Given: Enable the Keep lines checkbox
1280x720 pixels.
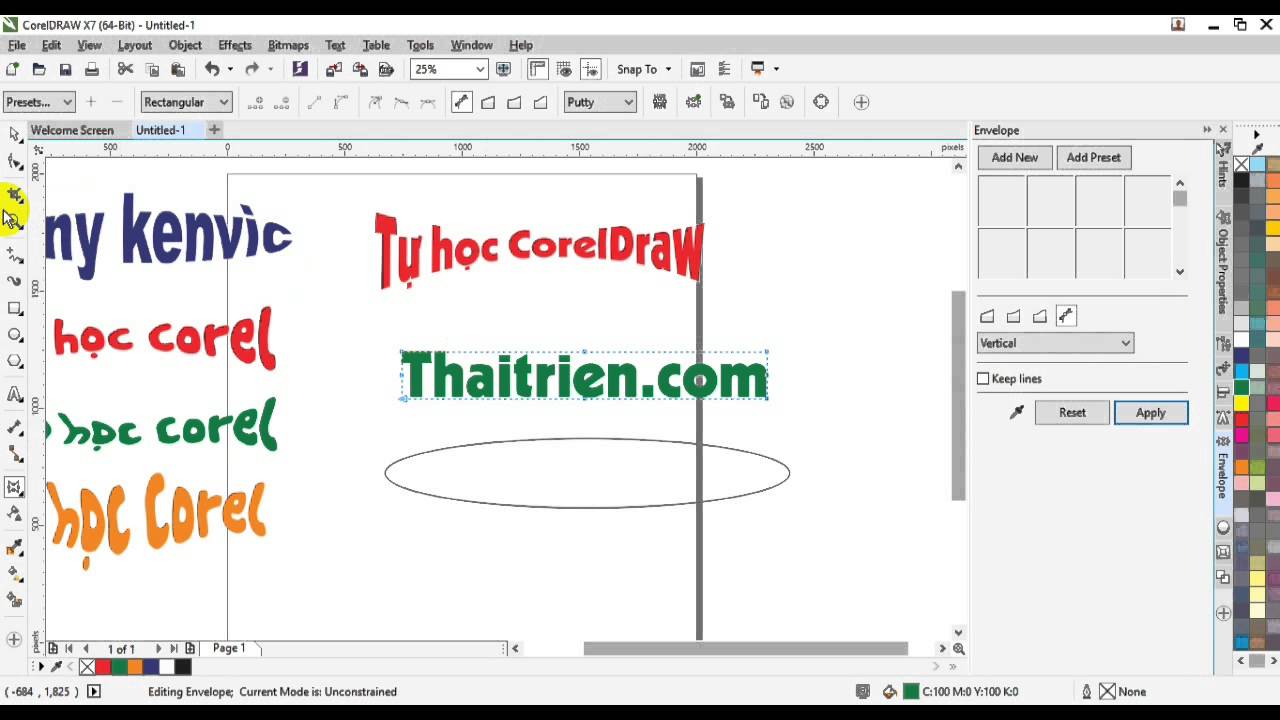Looking at the screenshot, I should (983, 379).
